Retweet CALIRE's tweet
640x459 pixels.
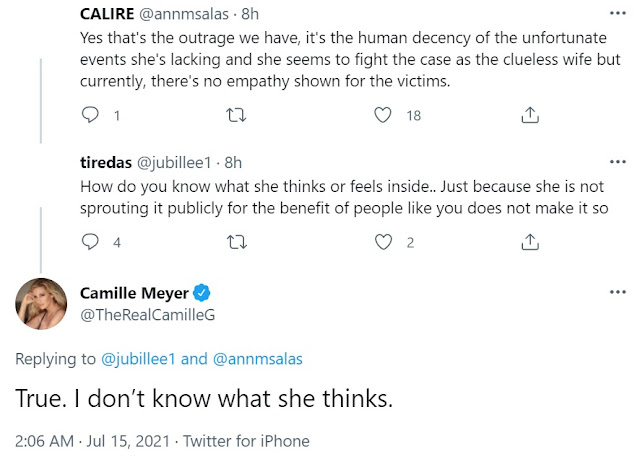(x=237, y=116)
